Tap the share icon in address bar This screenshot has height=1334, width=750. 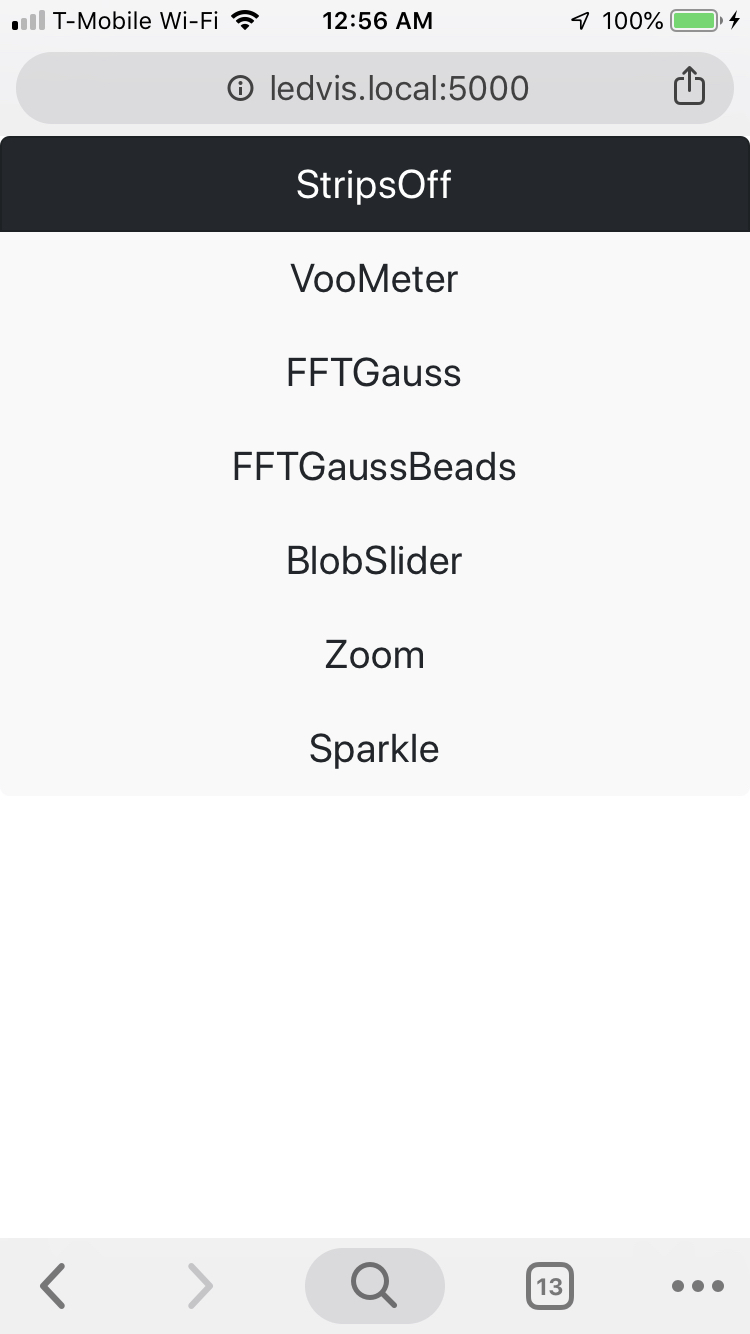point(689,86)
